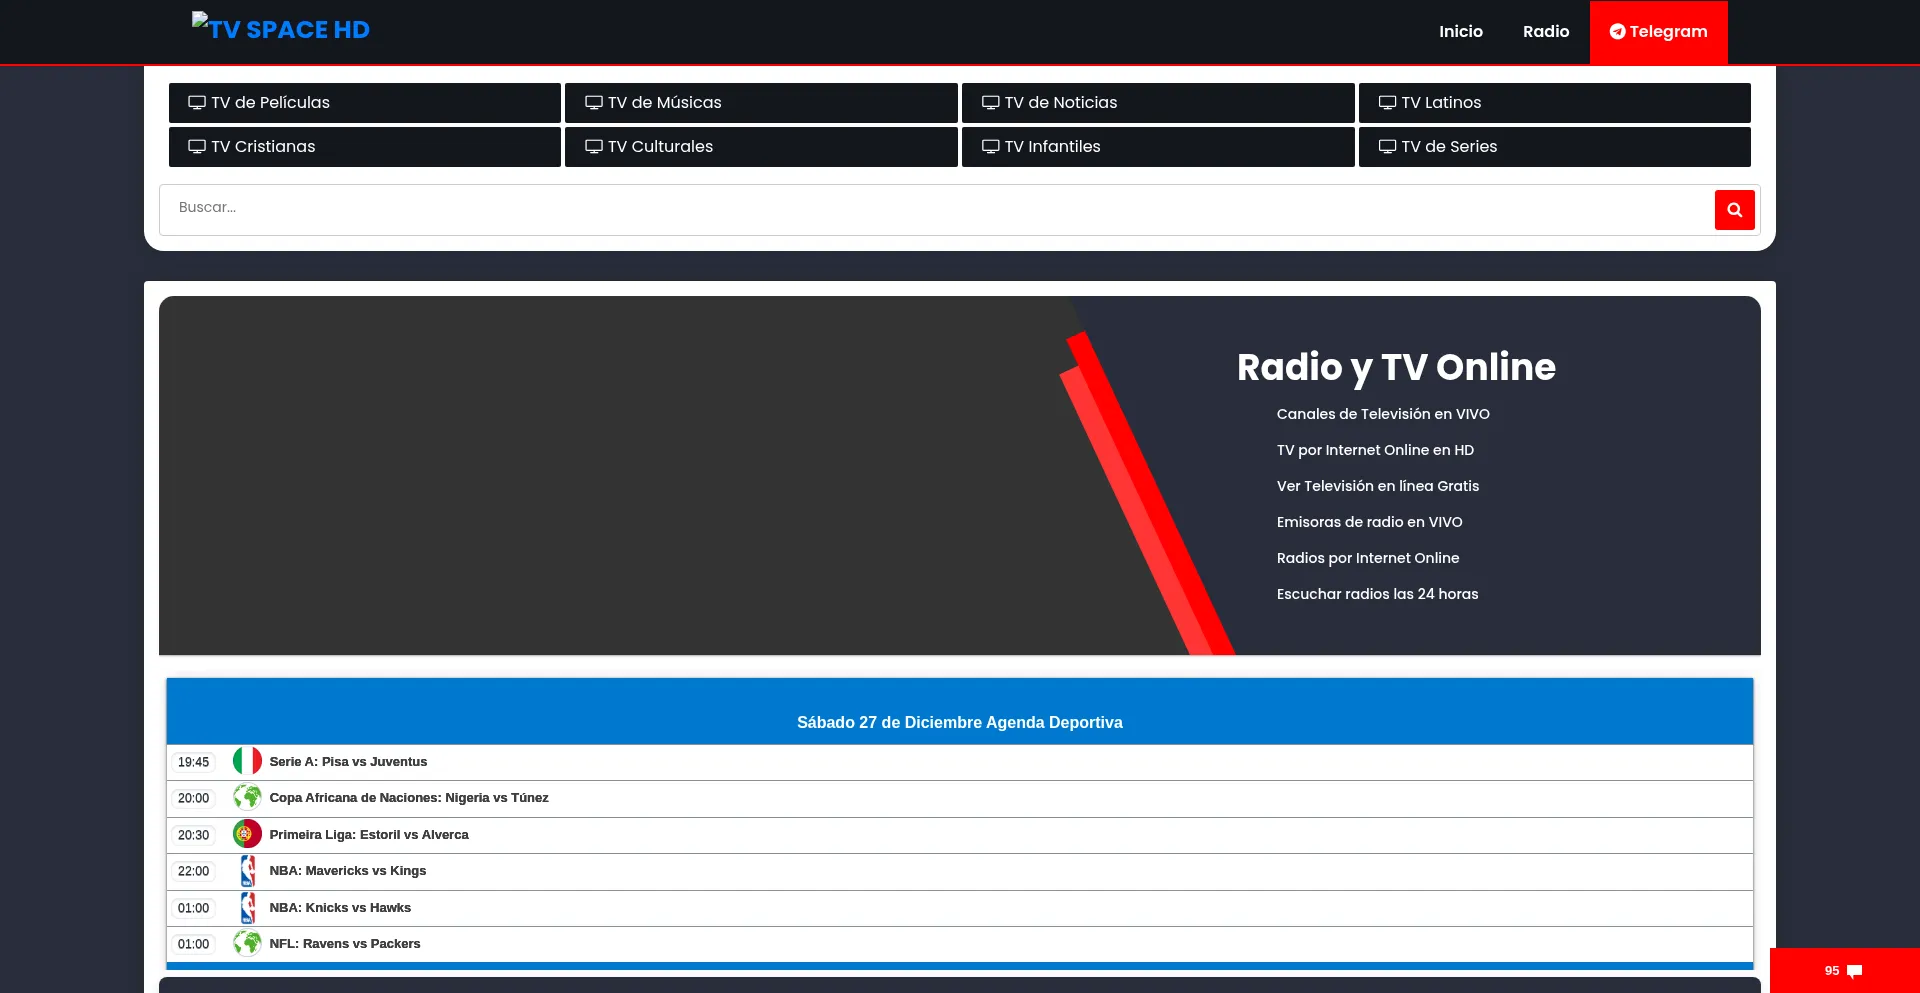This screenshot has width=1920, height=993.
Task: Click the Sábado 27 de Diciembre agenda header
Action: coord(959,721)
